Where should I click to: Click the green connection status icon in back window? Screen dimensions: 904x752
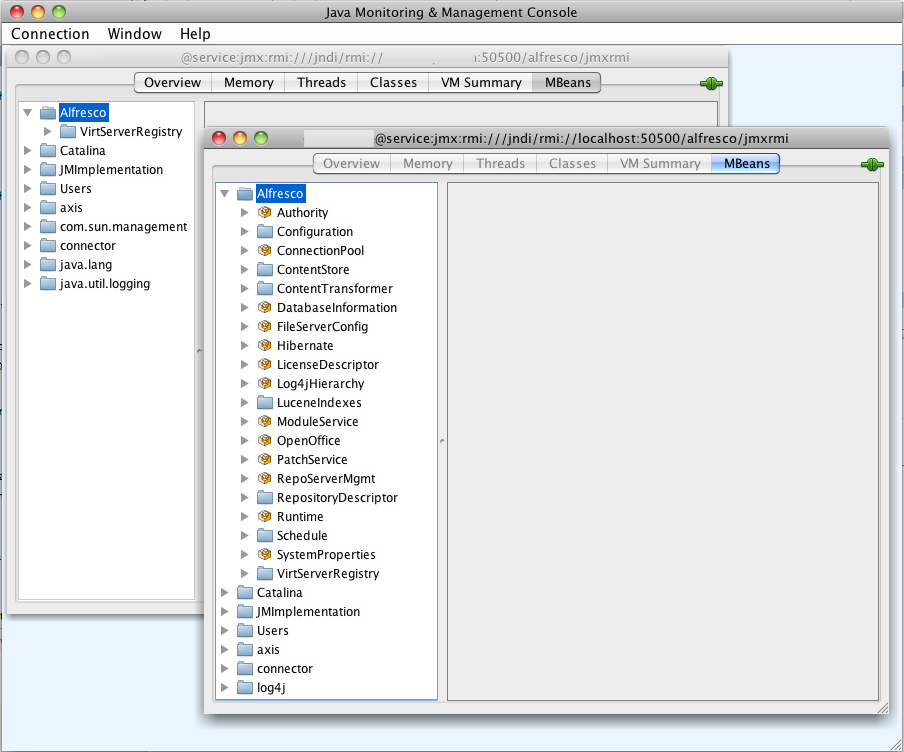click(x=711, y=84)
